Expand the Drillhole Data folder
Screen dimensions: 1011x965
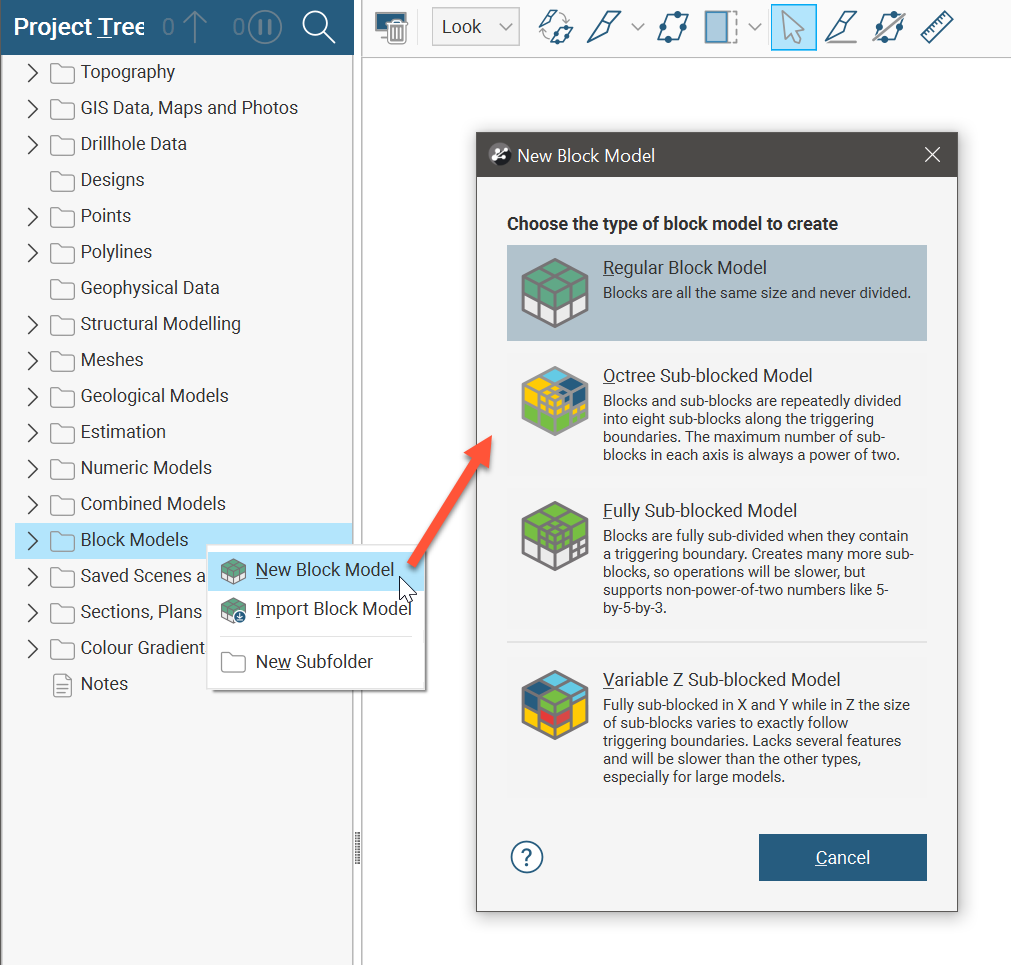33,145
